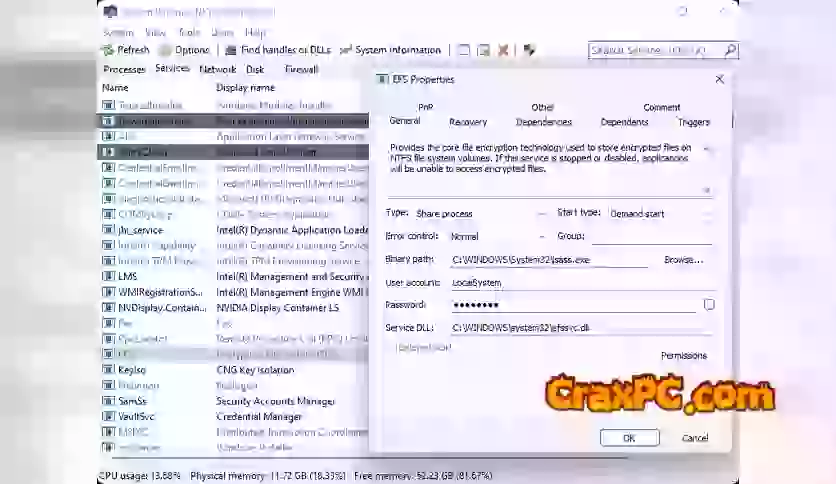
Task: Open the Start type dropdown showing Demand start
Action: tap(660, 214)
